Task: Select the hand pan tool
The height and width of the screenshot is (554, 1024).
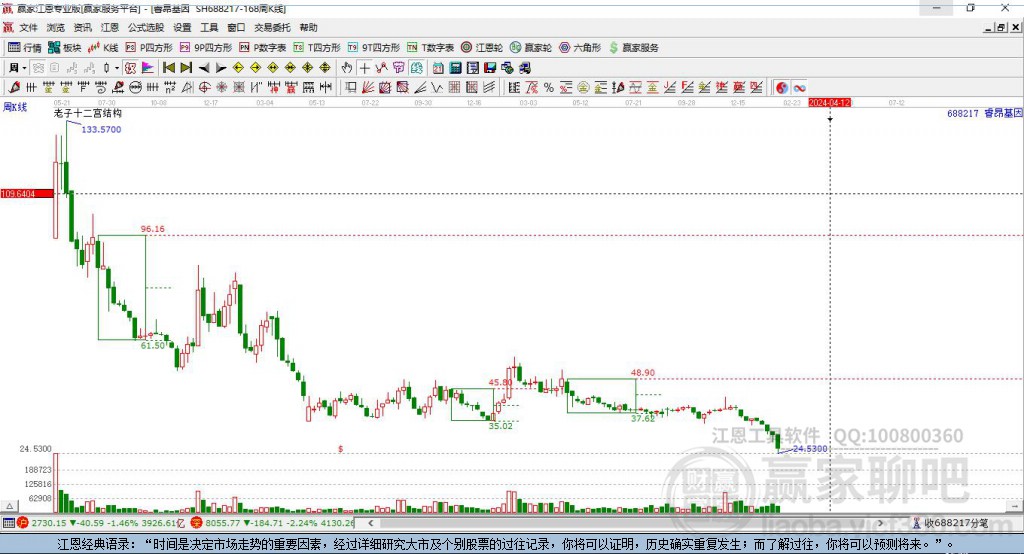Action: 347,68
